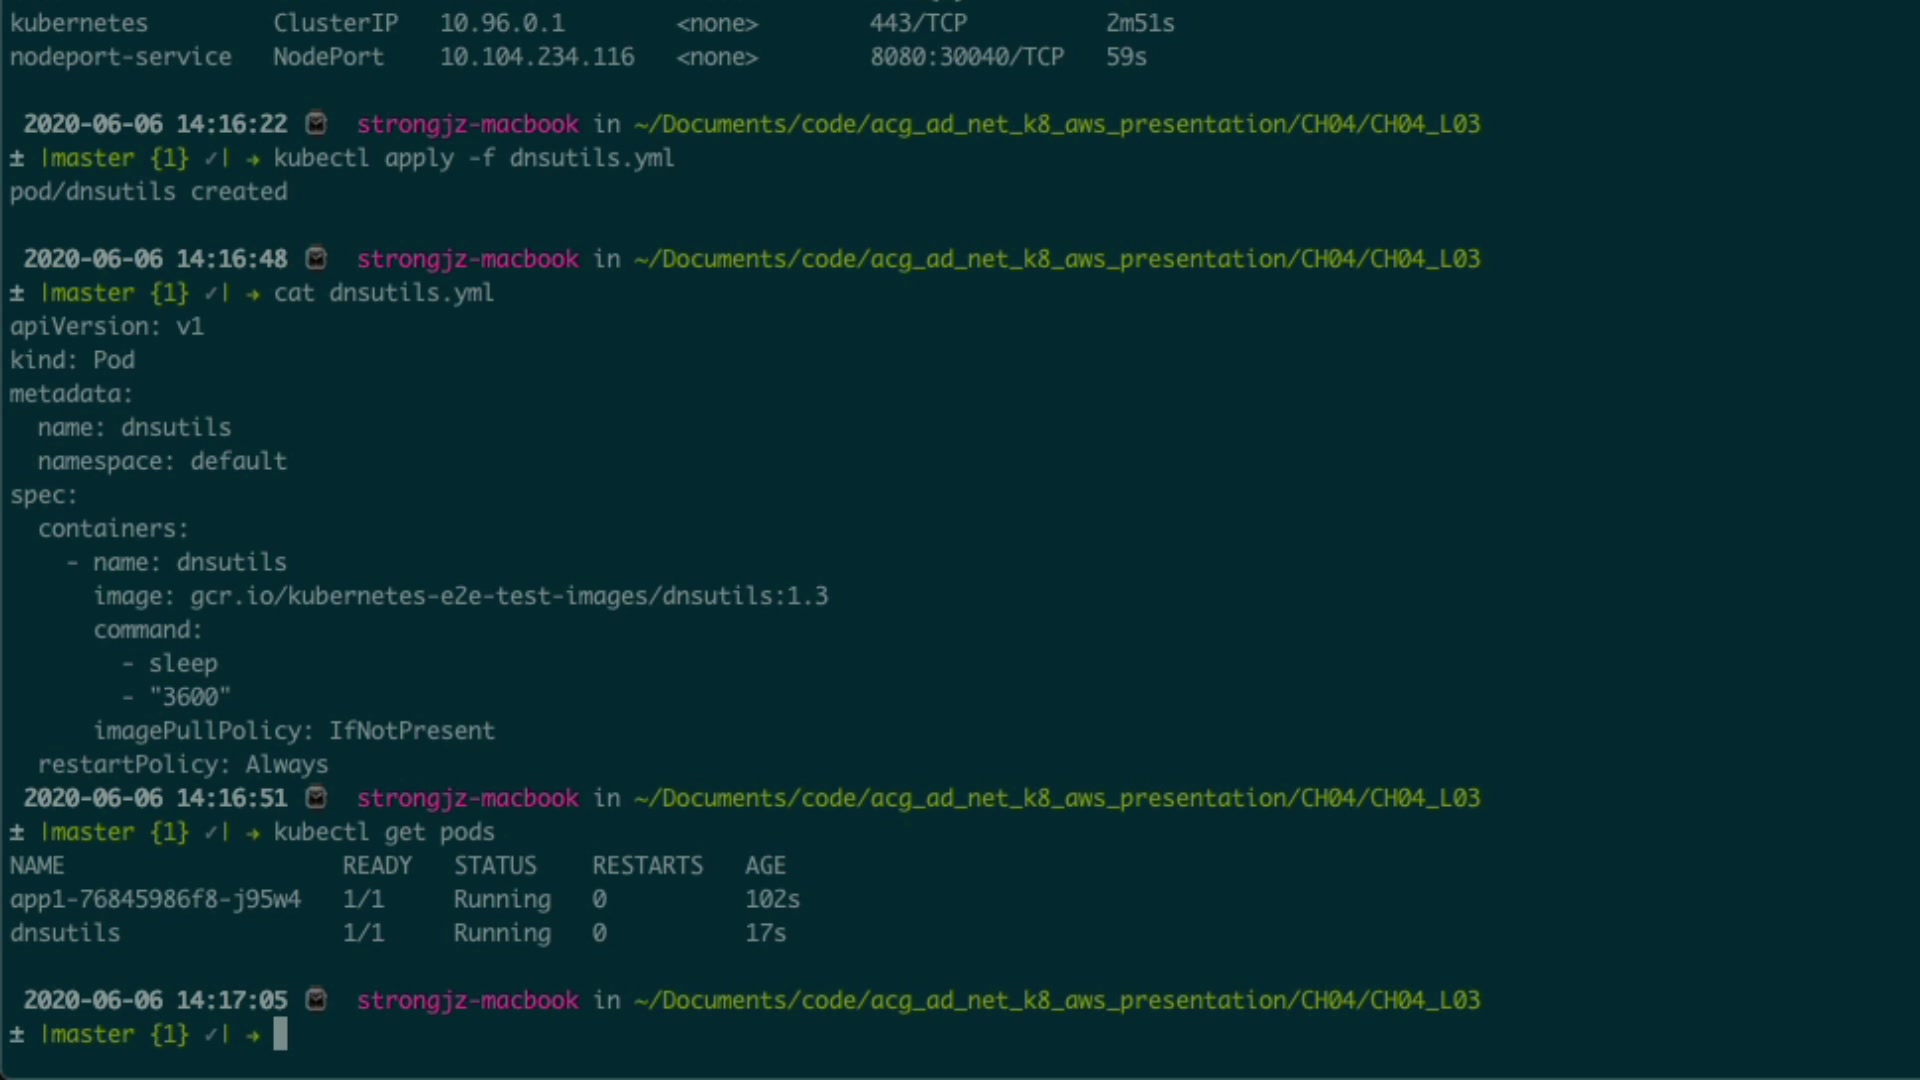The image size is (1920, 1080).
Task: Click the ± symbol on the last prompt line
Action: [x=17, y=1034]
